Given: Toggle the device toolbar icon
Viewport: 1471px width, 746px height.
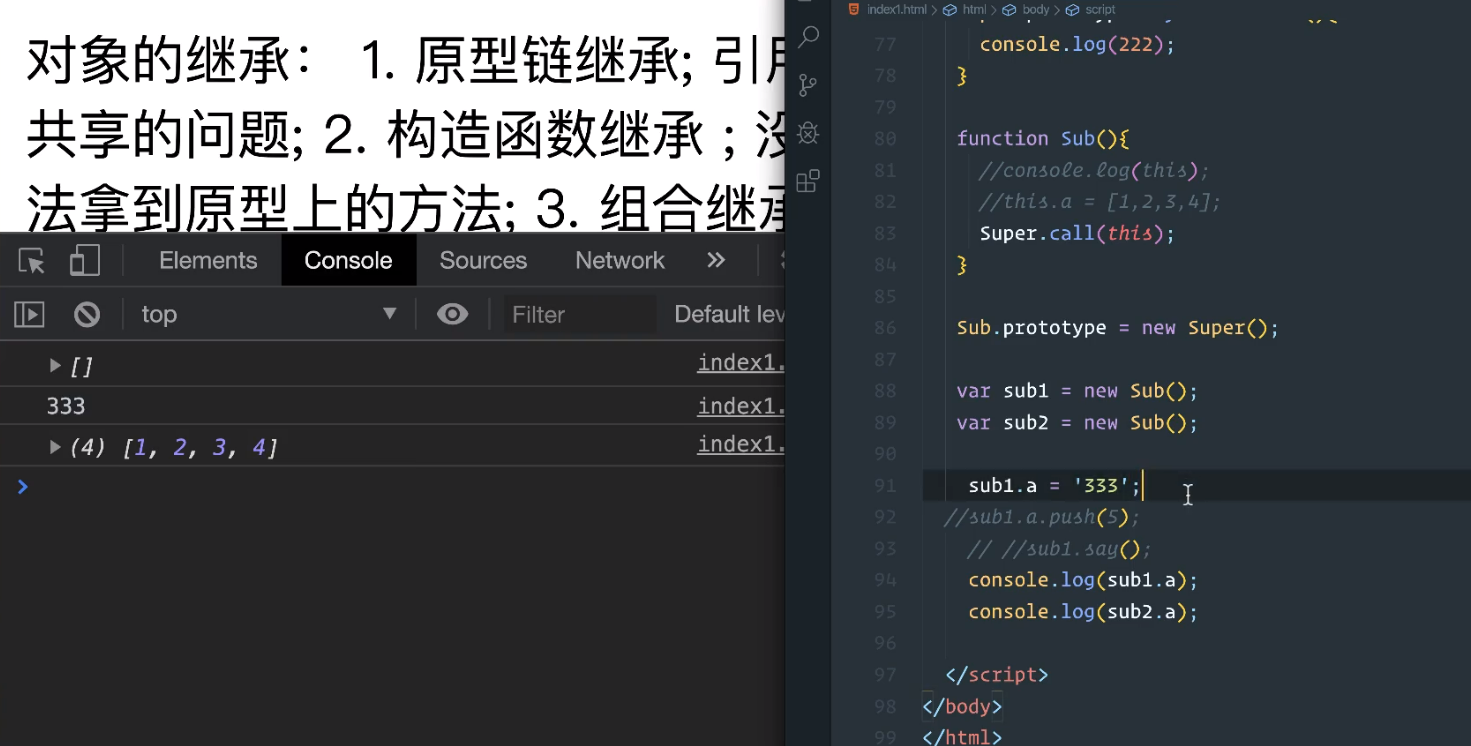Looking at the screenshot, I should tap(85, 261).
